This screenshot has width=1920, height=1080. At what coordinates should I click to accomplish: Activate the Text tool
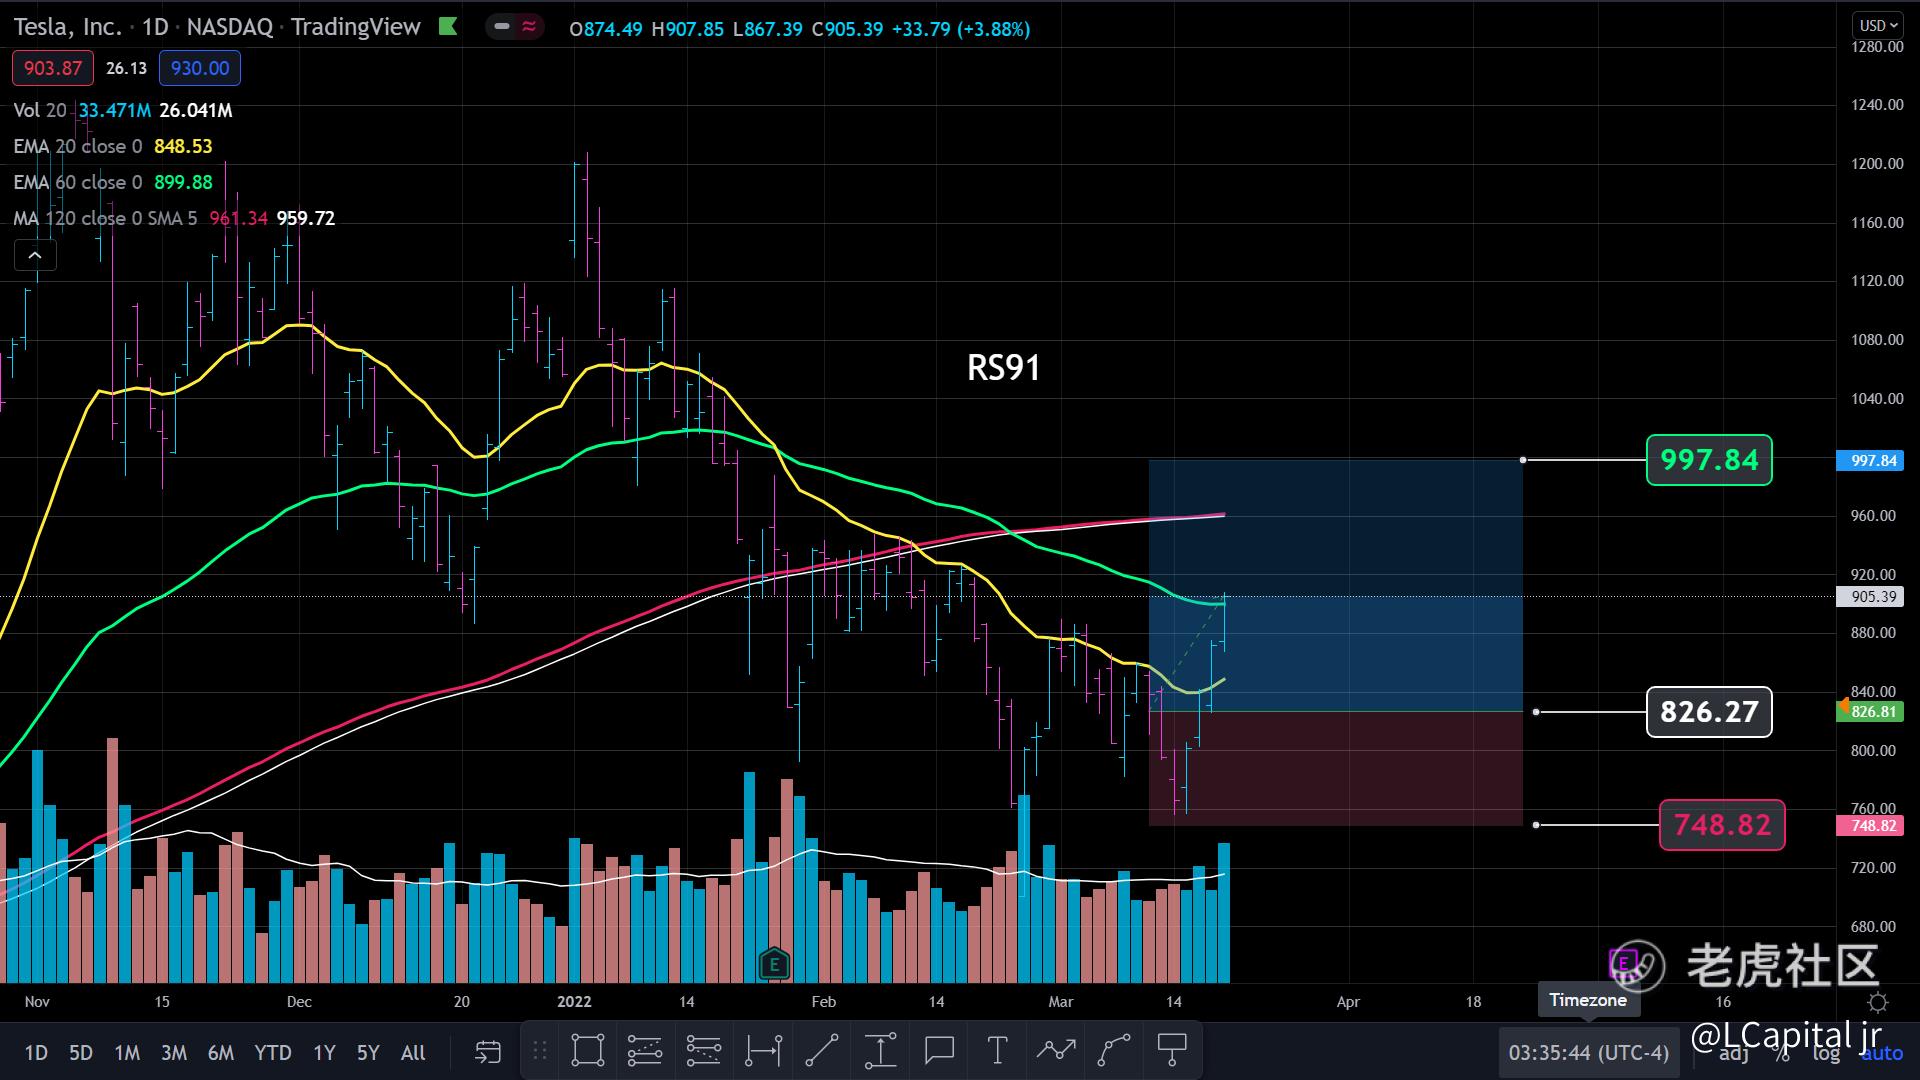coord(997,1051)
